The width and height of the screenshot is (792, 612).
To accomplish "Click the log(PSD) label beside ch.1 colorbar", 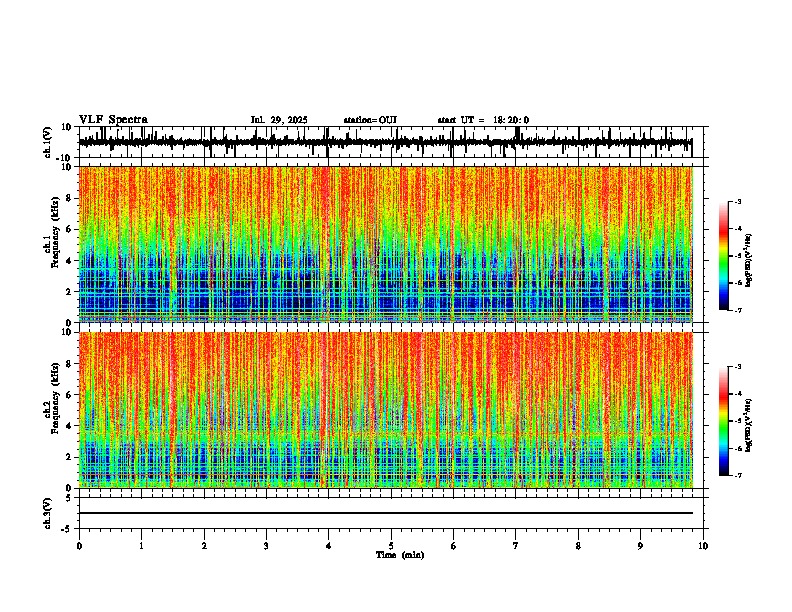I will (x=749, y=260).
